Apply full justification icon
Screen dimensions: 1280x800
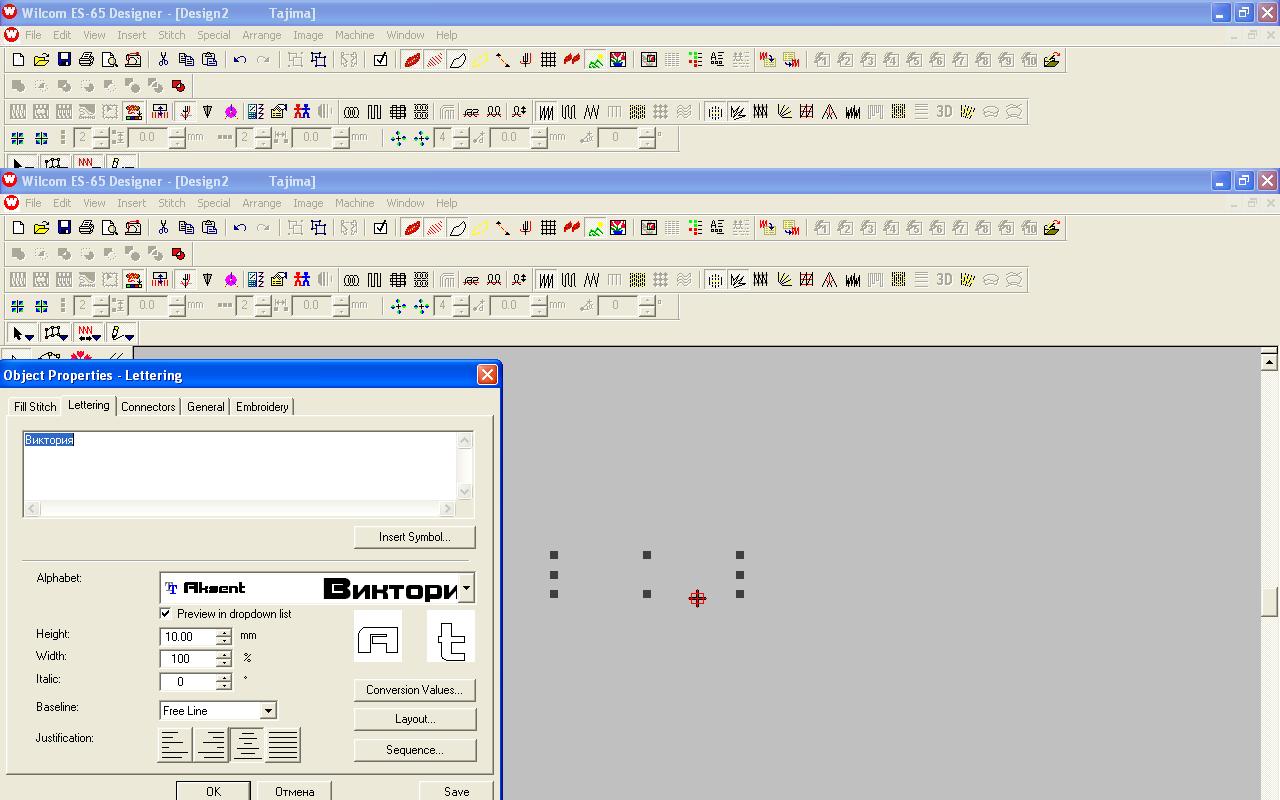tap(283, 745)
